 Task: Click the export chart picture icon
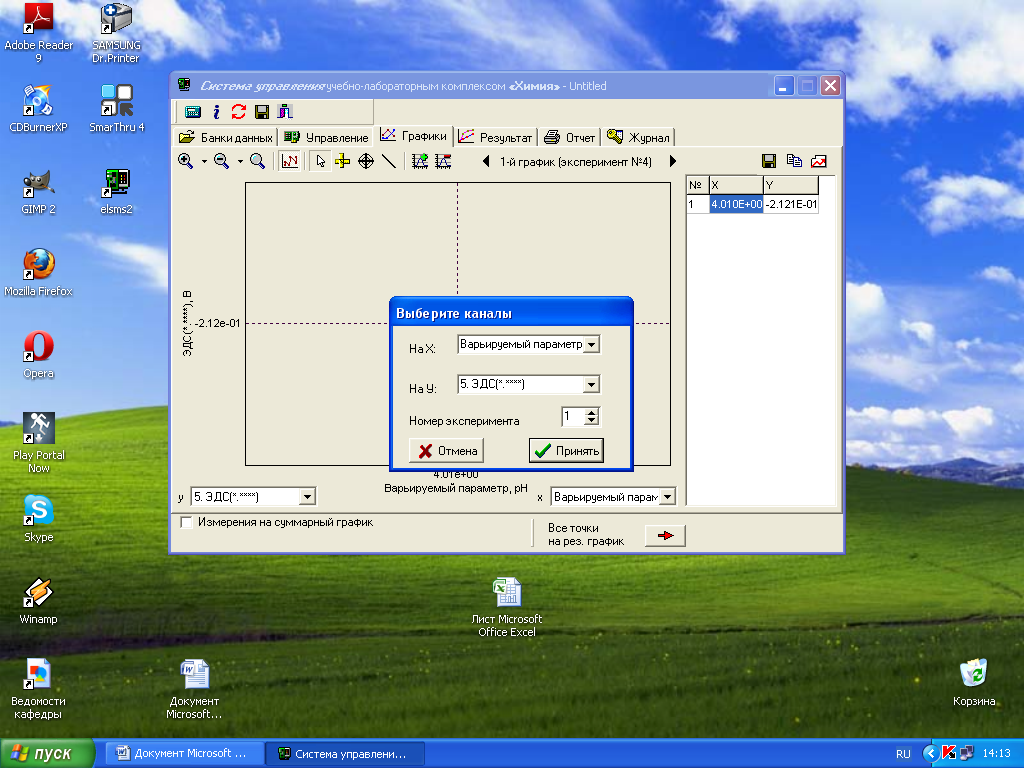coord(819,161)
